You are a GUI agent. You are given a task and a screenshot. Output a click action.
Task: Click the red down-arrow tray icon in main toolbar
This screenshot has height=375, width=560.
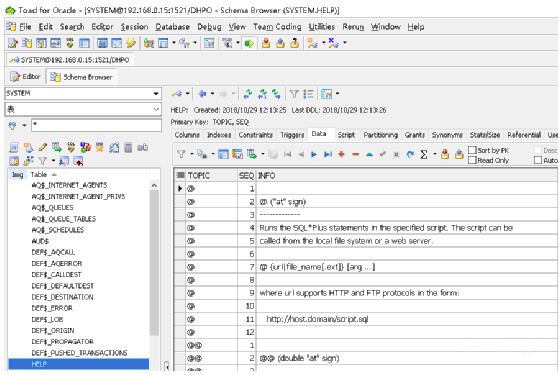point(266,43)
